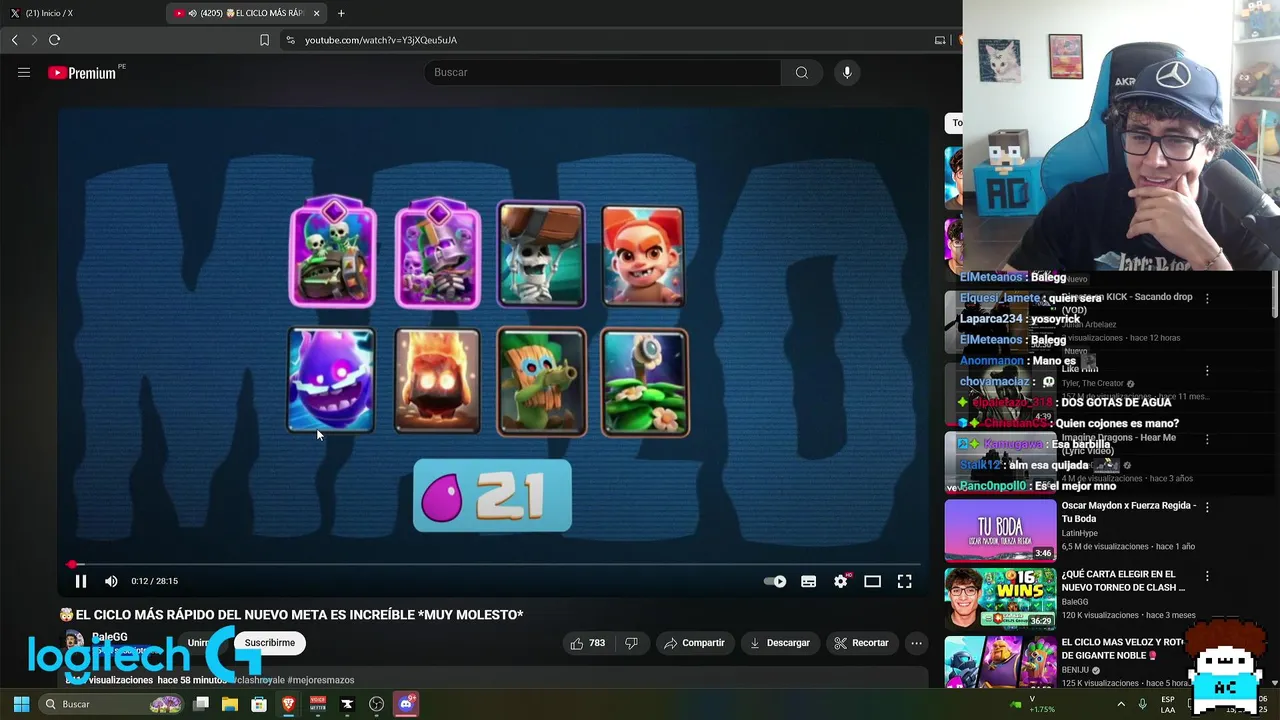The width and height of the screenshot is (1280, 720).
Task: Reload the page with refresh icon
Action: click(54, 40)
